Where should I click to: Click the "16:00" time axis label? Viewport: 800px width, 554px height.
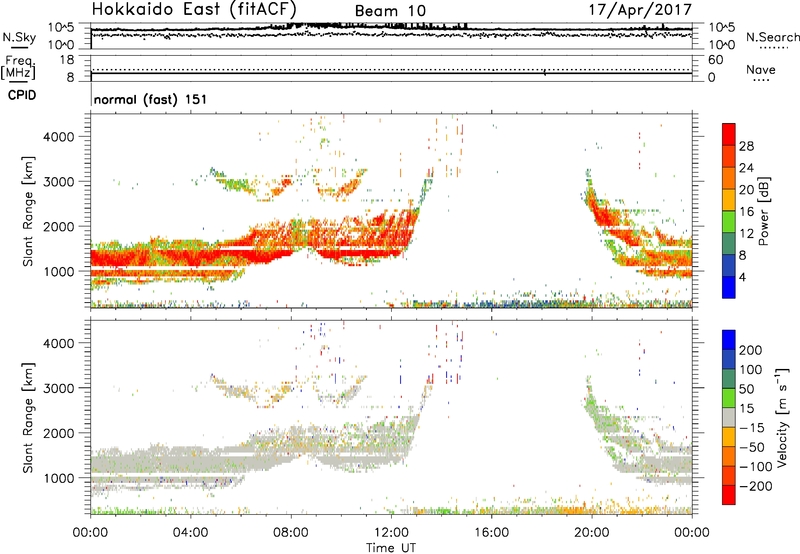[x=491, y=533]
